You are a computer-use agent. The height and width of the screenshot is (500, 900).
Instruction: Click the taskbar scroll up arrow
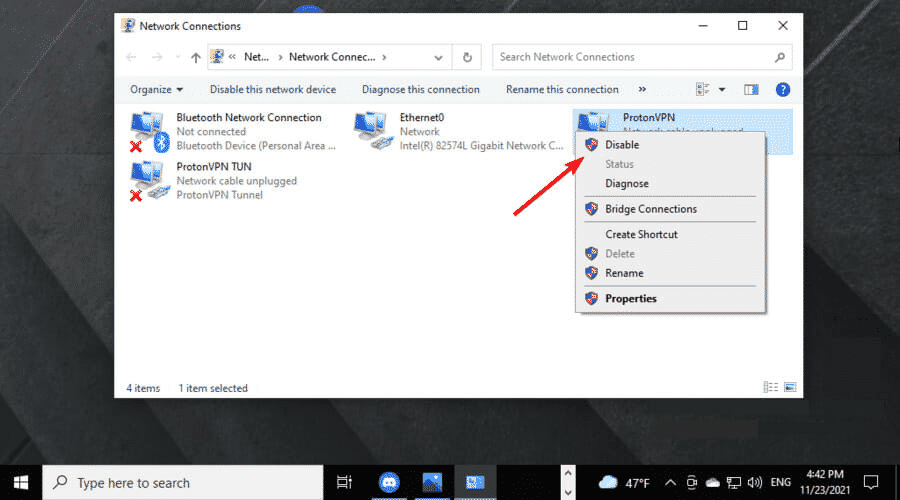[568, 473]
